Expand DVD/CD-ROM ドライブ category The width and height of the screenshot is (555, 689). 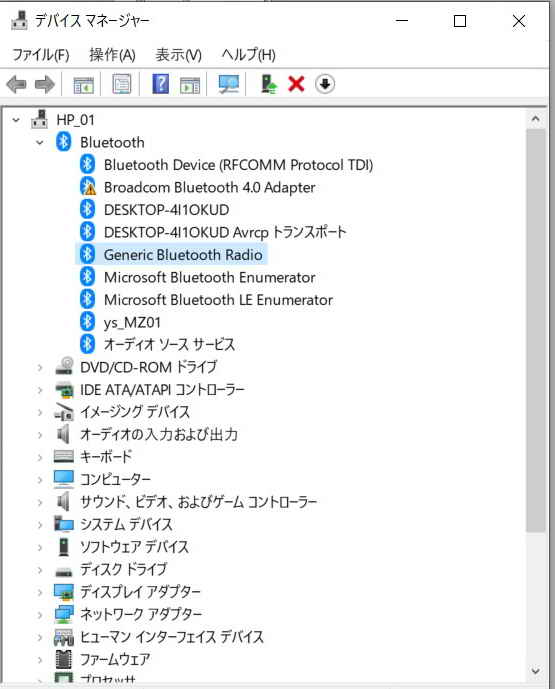(x=40, y=367)
